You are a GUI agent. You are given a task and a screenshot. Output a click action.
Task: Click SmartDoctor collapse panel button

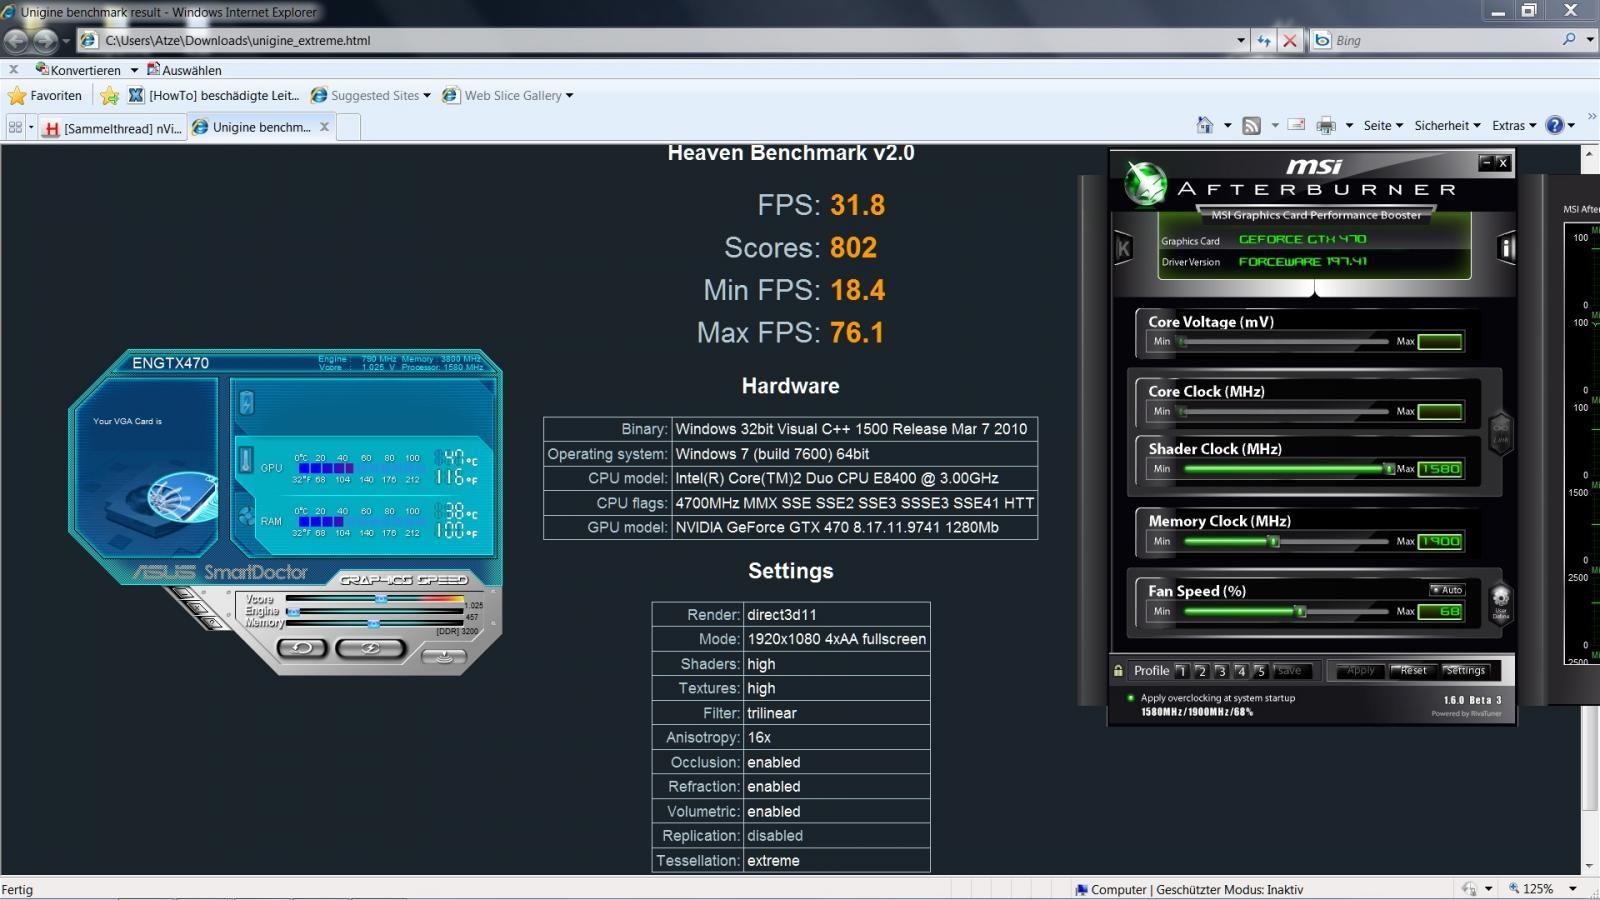pyautogui.click(x=444, y=656)
